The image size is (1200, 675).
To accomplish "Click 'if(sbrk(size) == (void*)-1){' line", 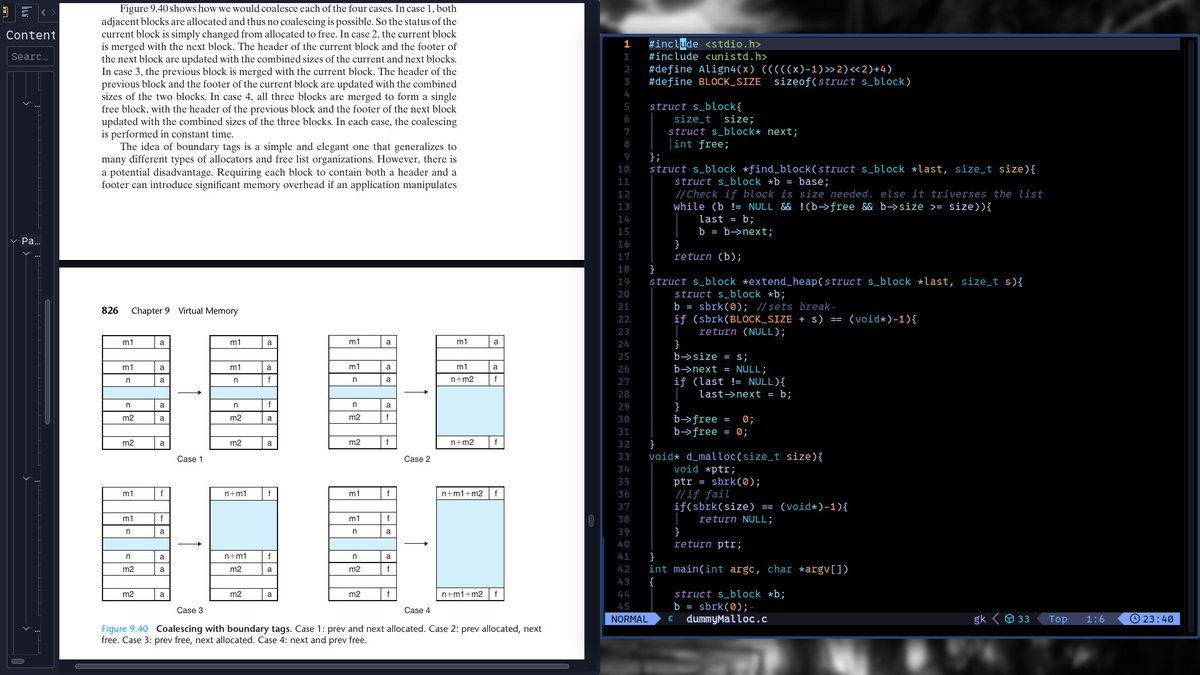I will coord(761,507).
